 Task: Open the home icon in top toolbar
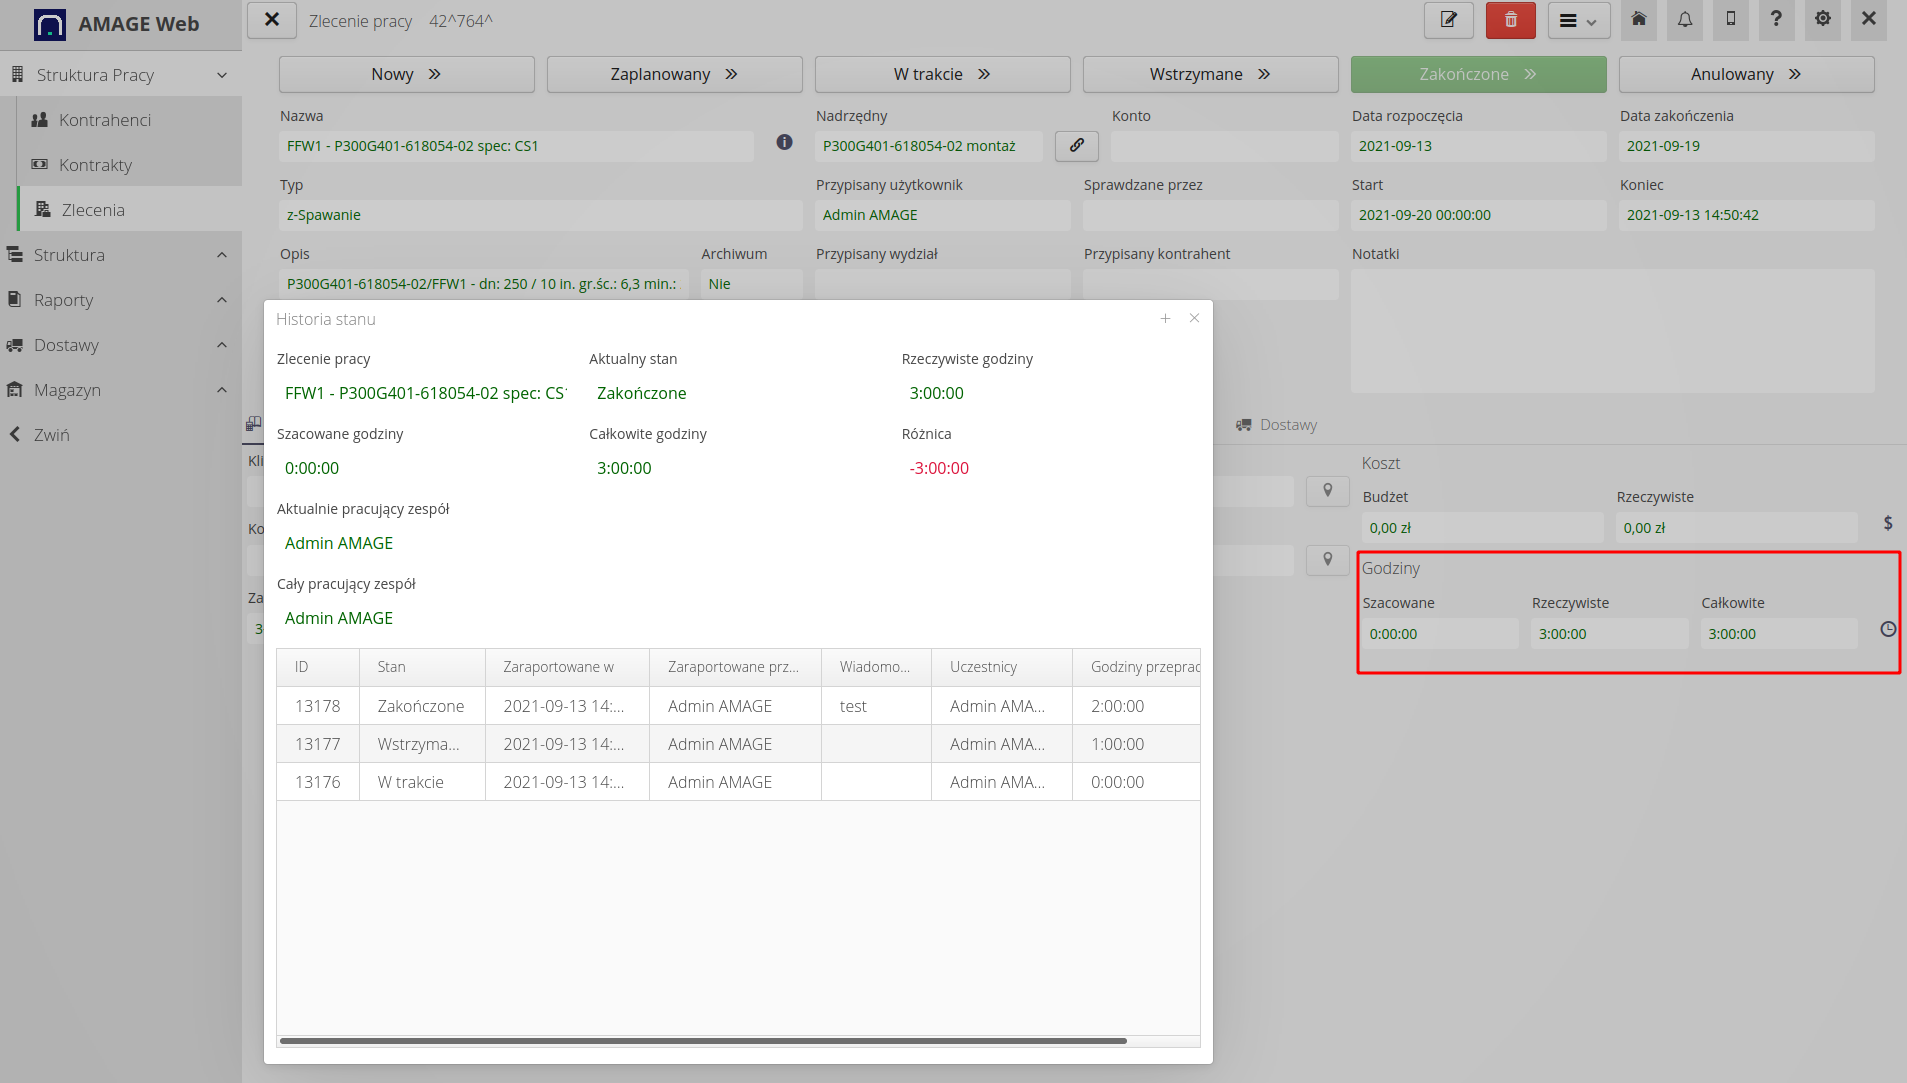1638,20
